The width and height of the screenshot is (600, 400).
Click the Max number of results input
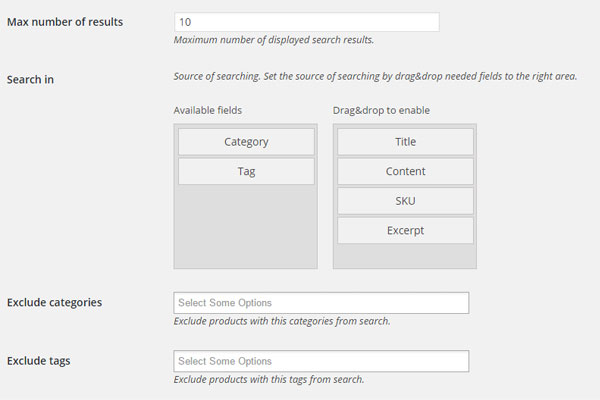(307, 22)
